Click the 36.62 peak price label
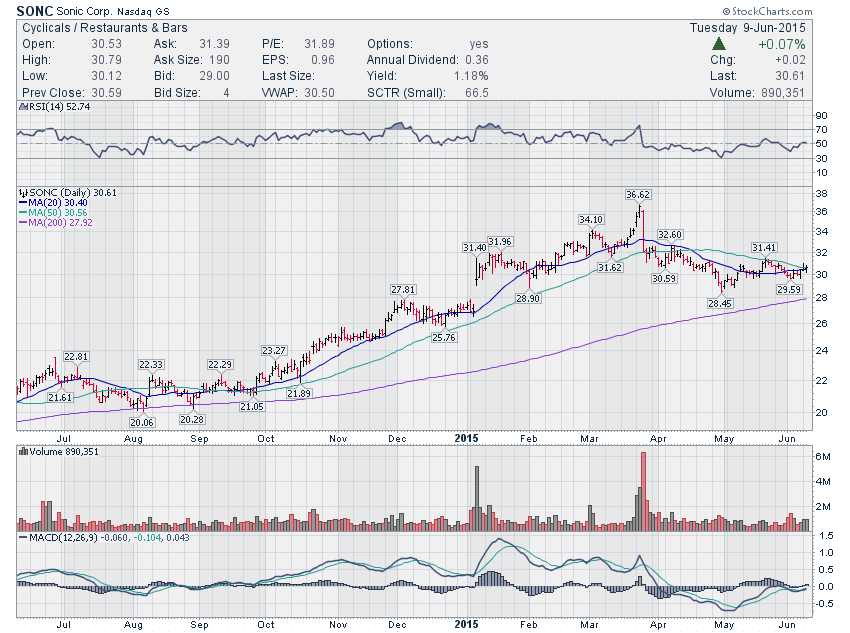 638,194
